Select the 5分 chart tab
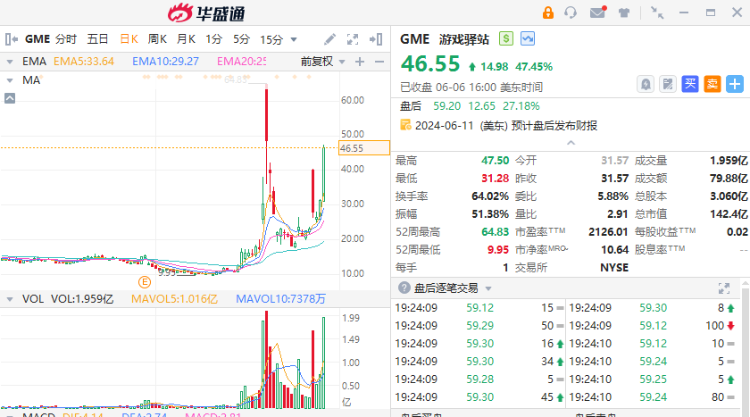This screenshot has height=417, width=750. tap(242, 39)
